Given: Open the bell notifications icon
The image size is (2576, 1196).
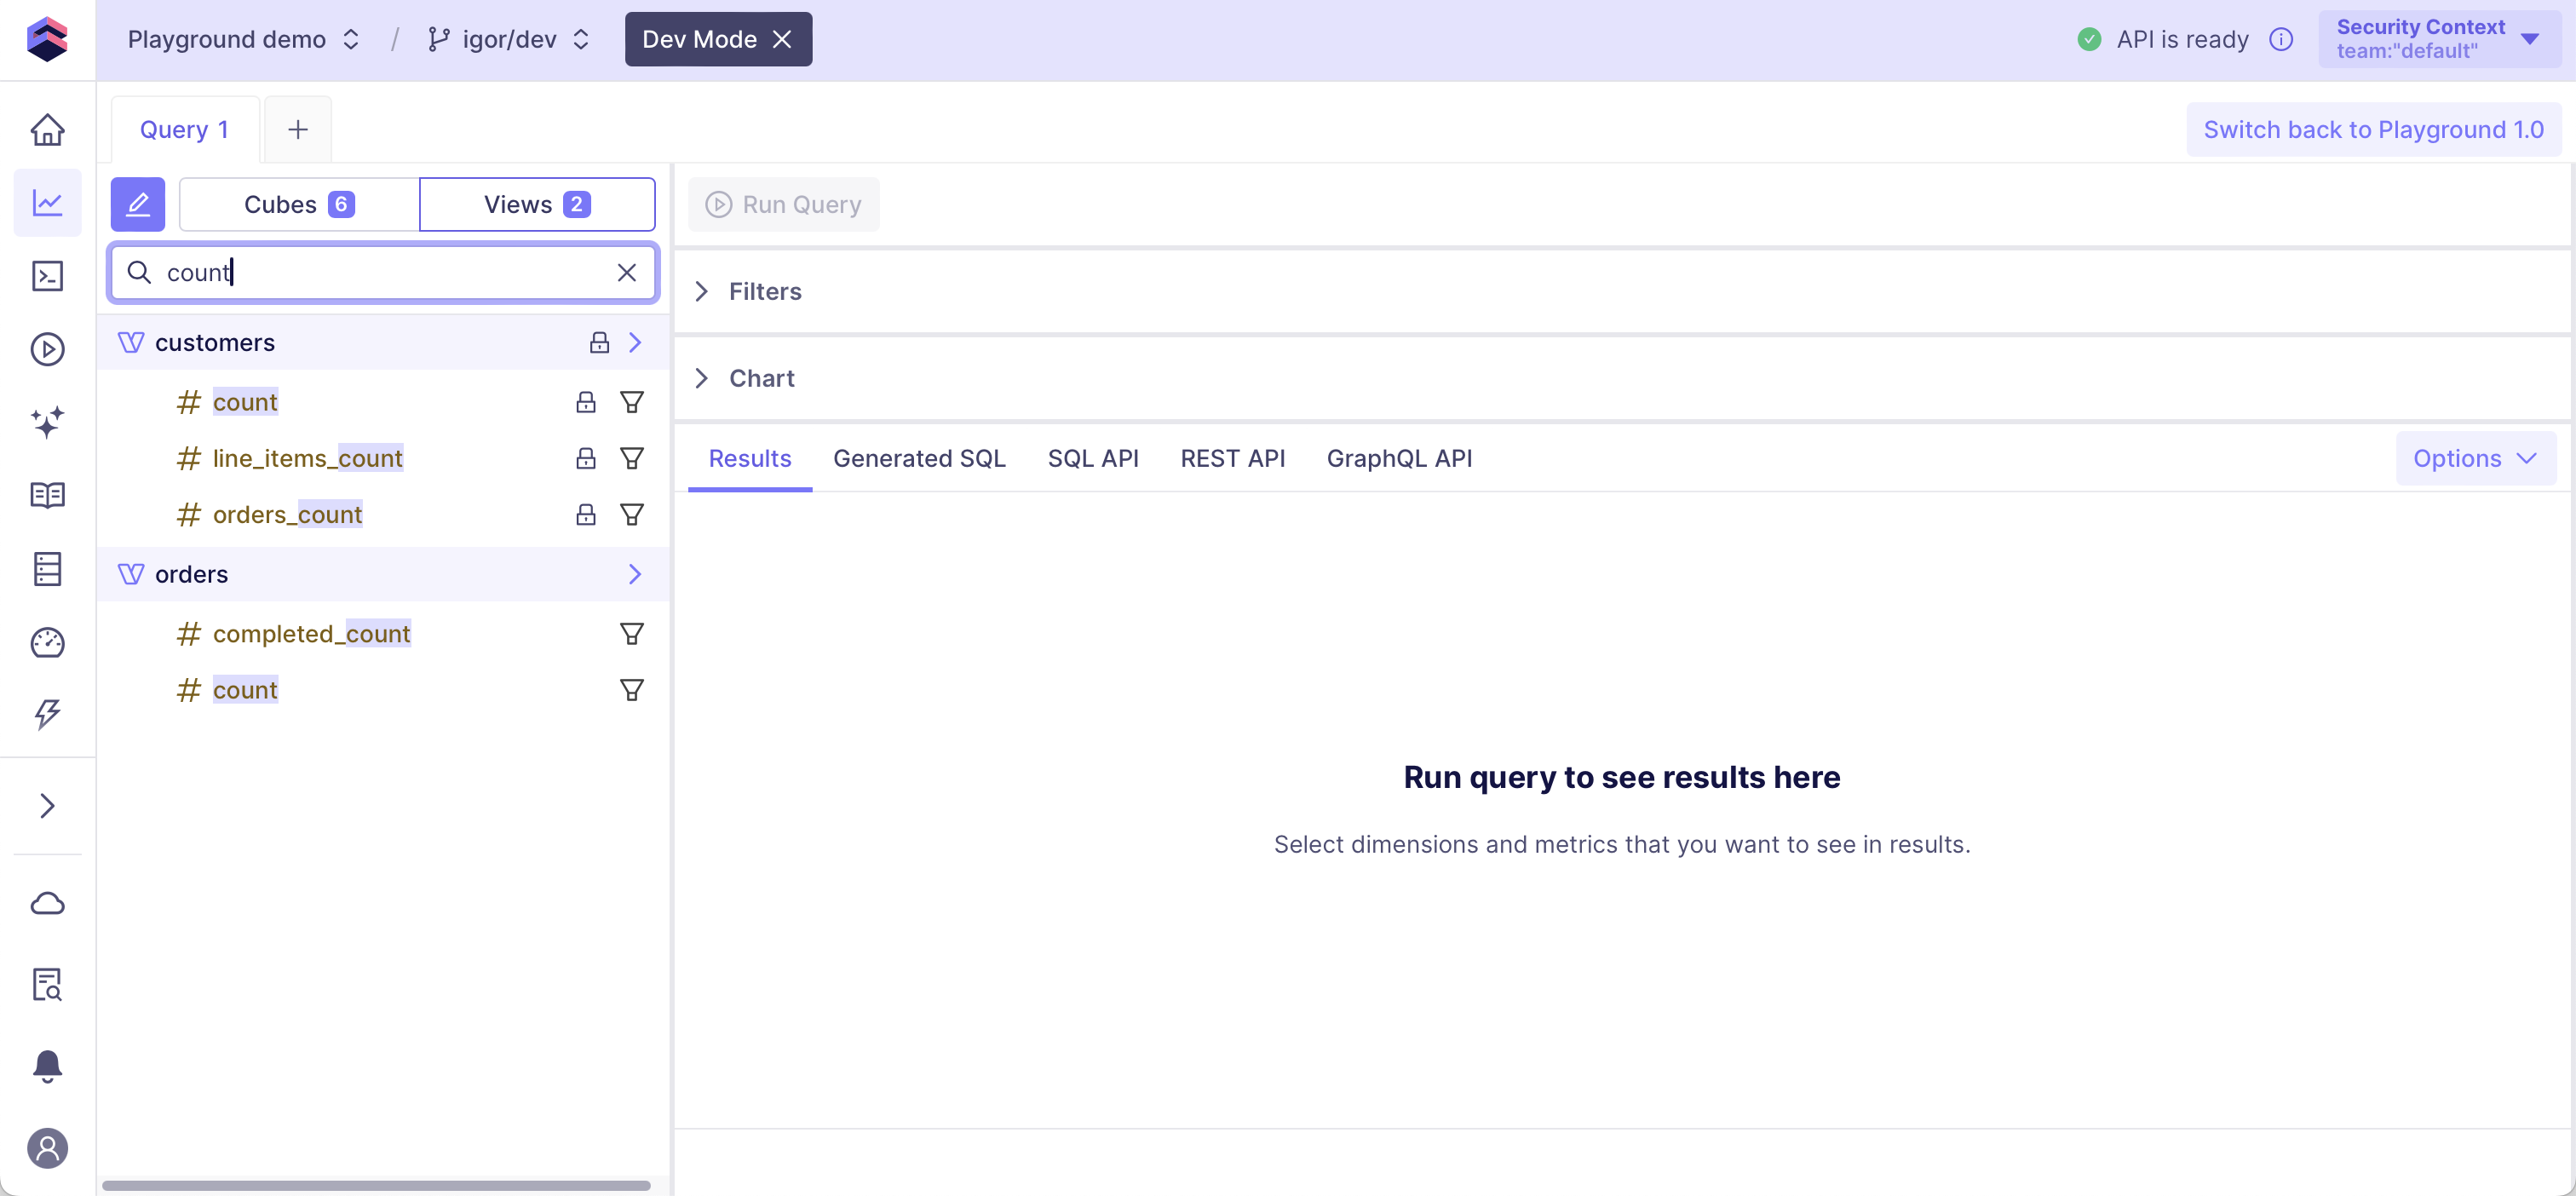Looking at the screenshot, I should click(47, 1066).
